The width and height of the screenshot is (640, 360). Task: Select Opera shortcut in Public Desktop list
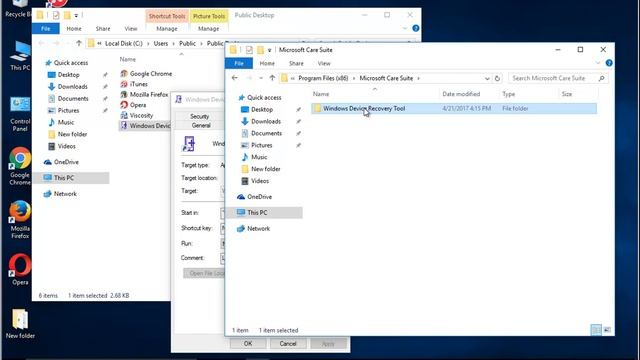point(133,105)
